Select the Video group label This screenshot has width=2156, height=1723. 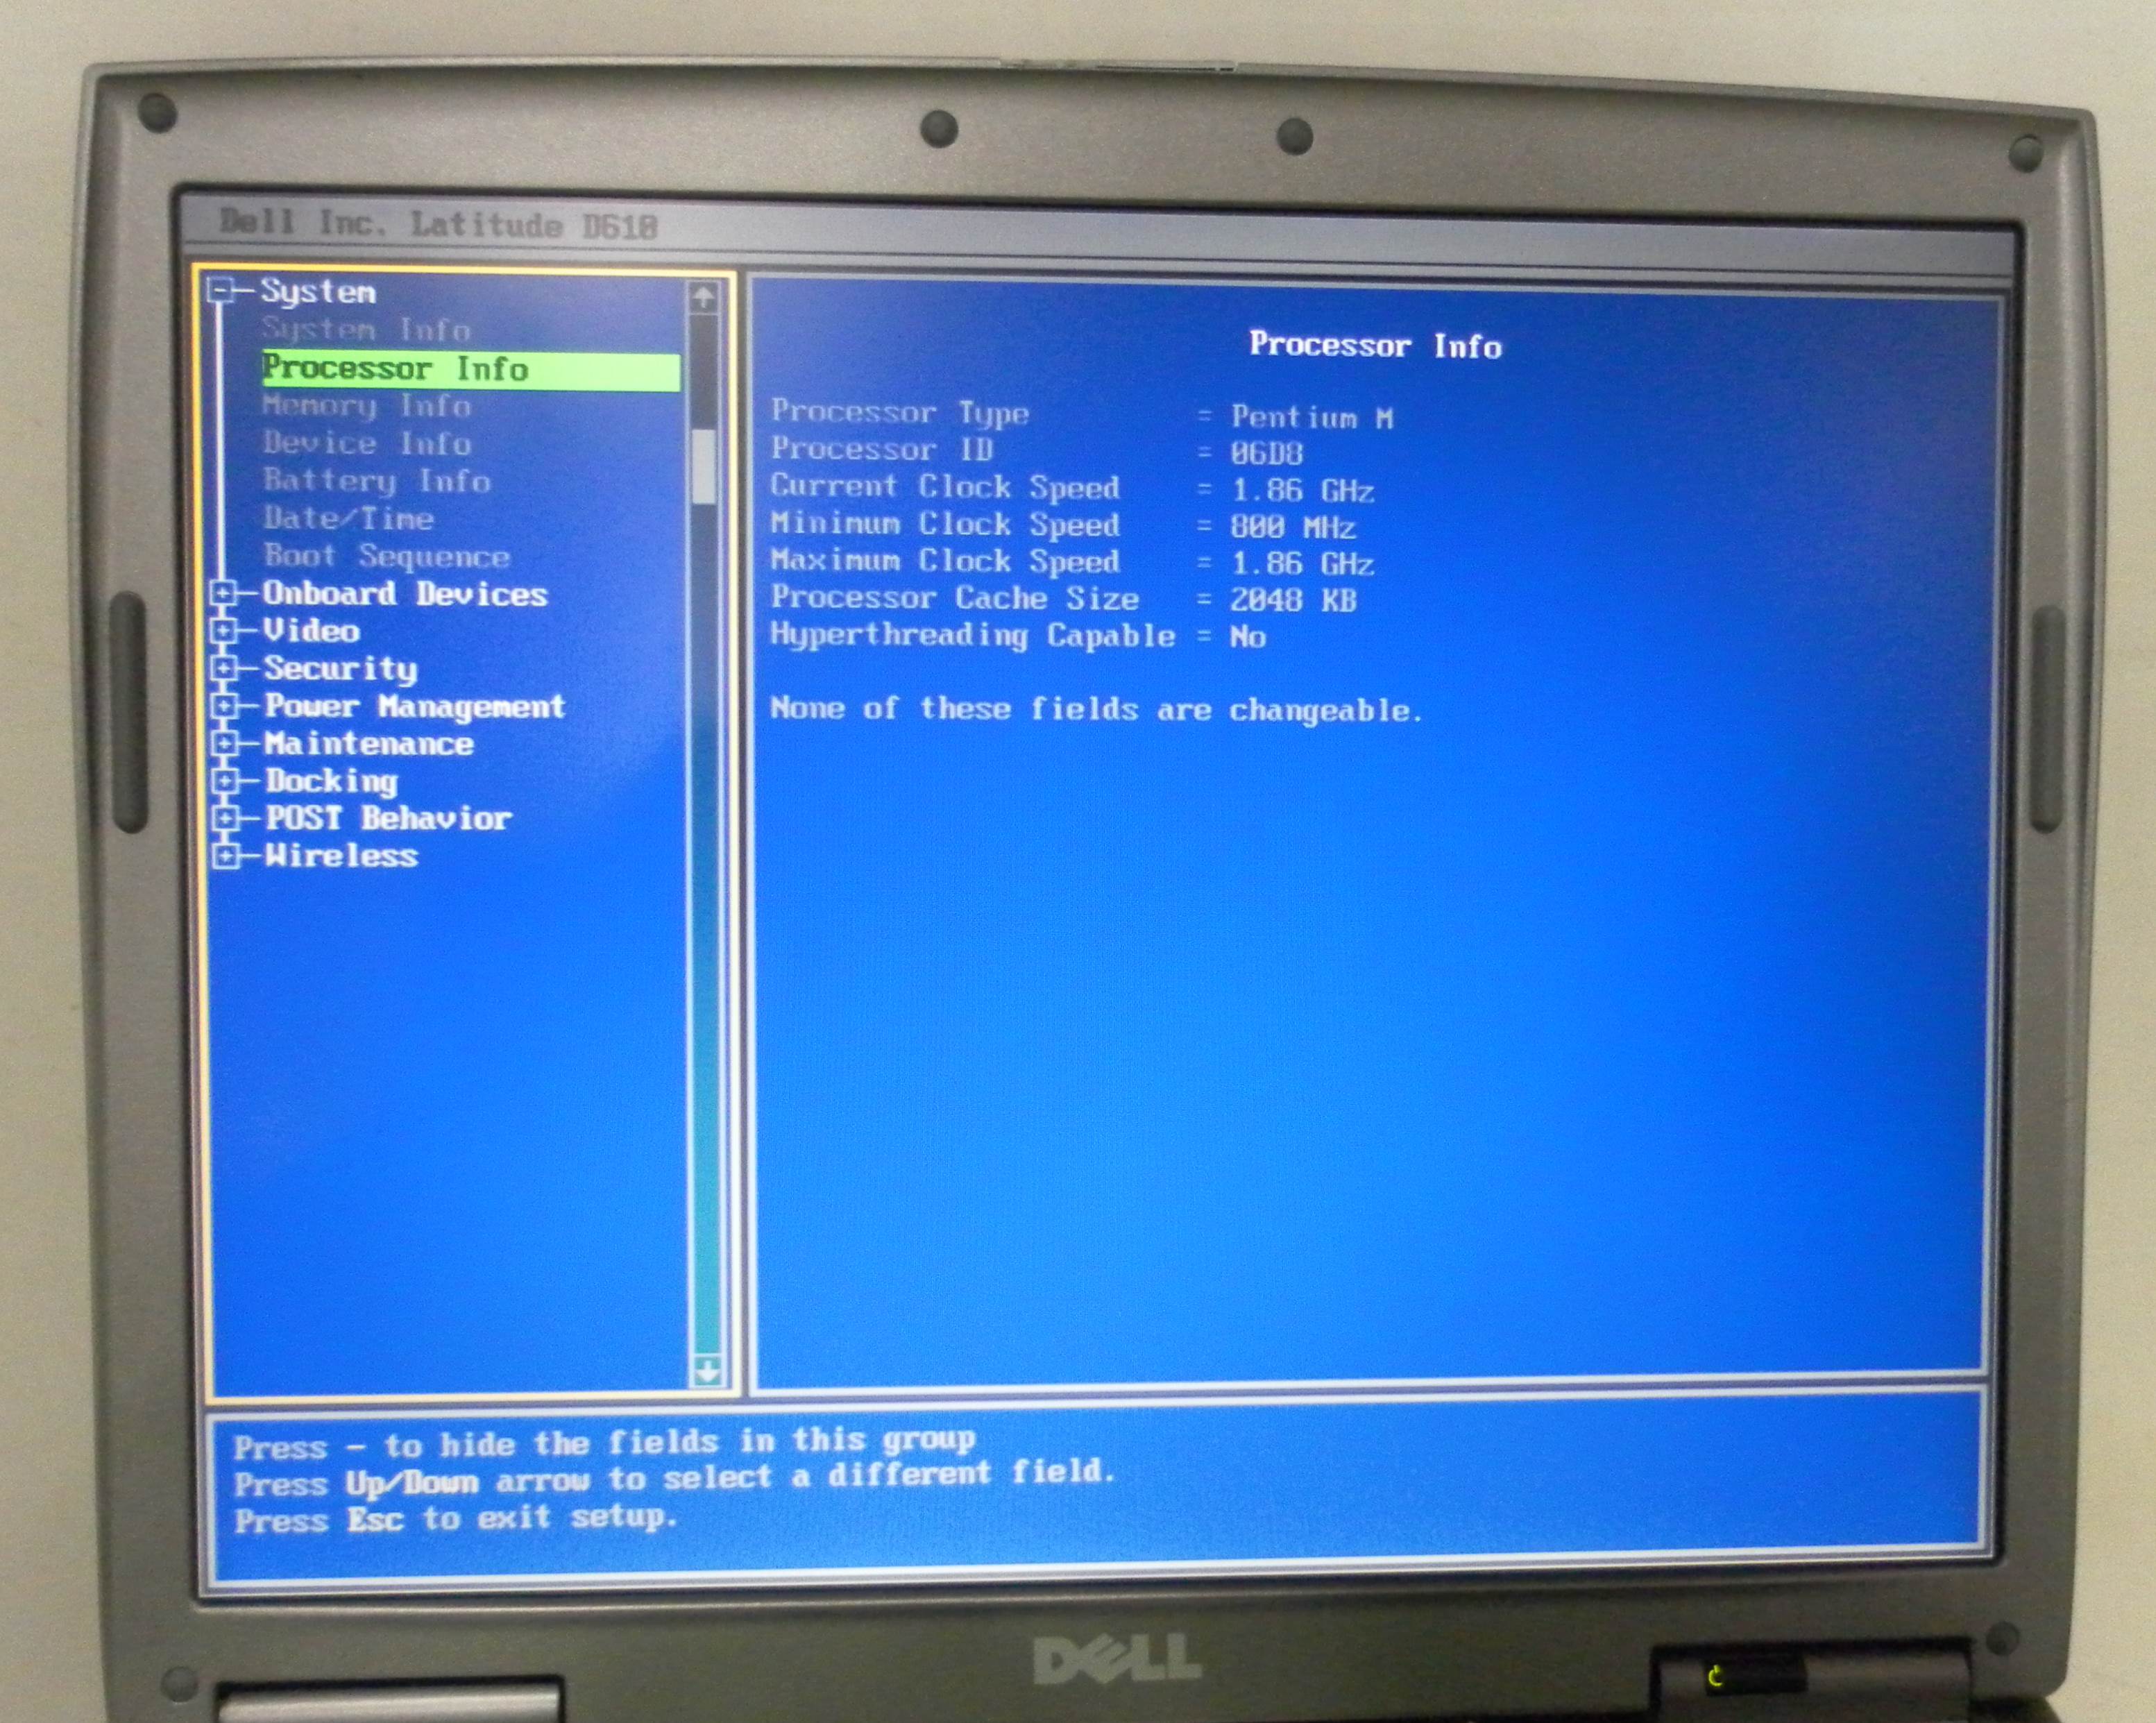tap(311, 631)
